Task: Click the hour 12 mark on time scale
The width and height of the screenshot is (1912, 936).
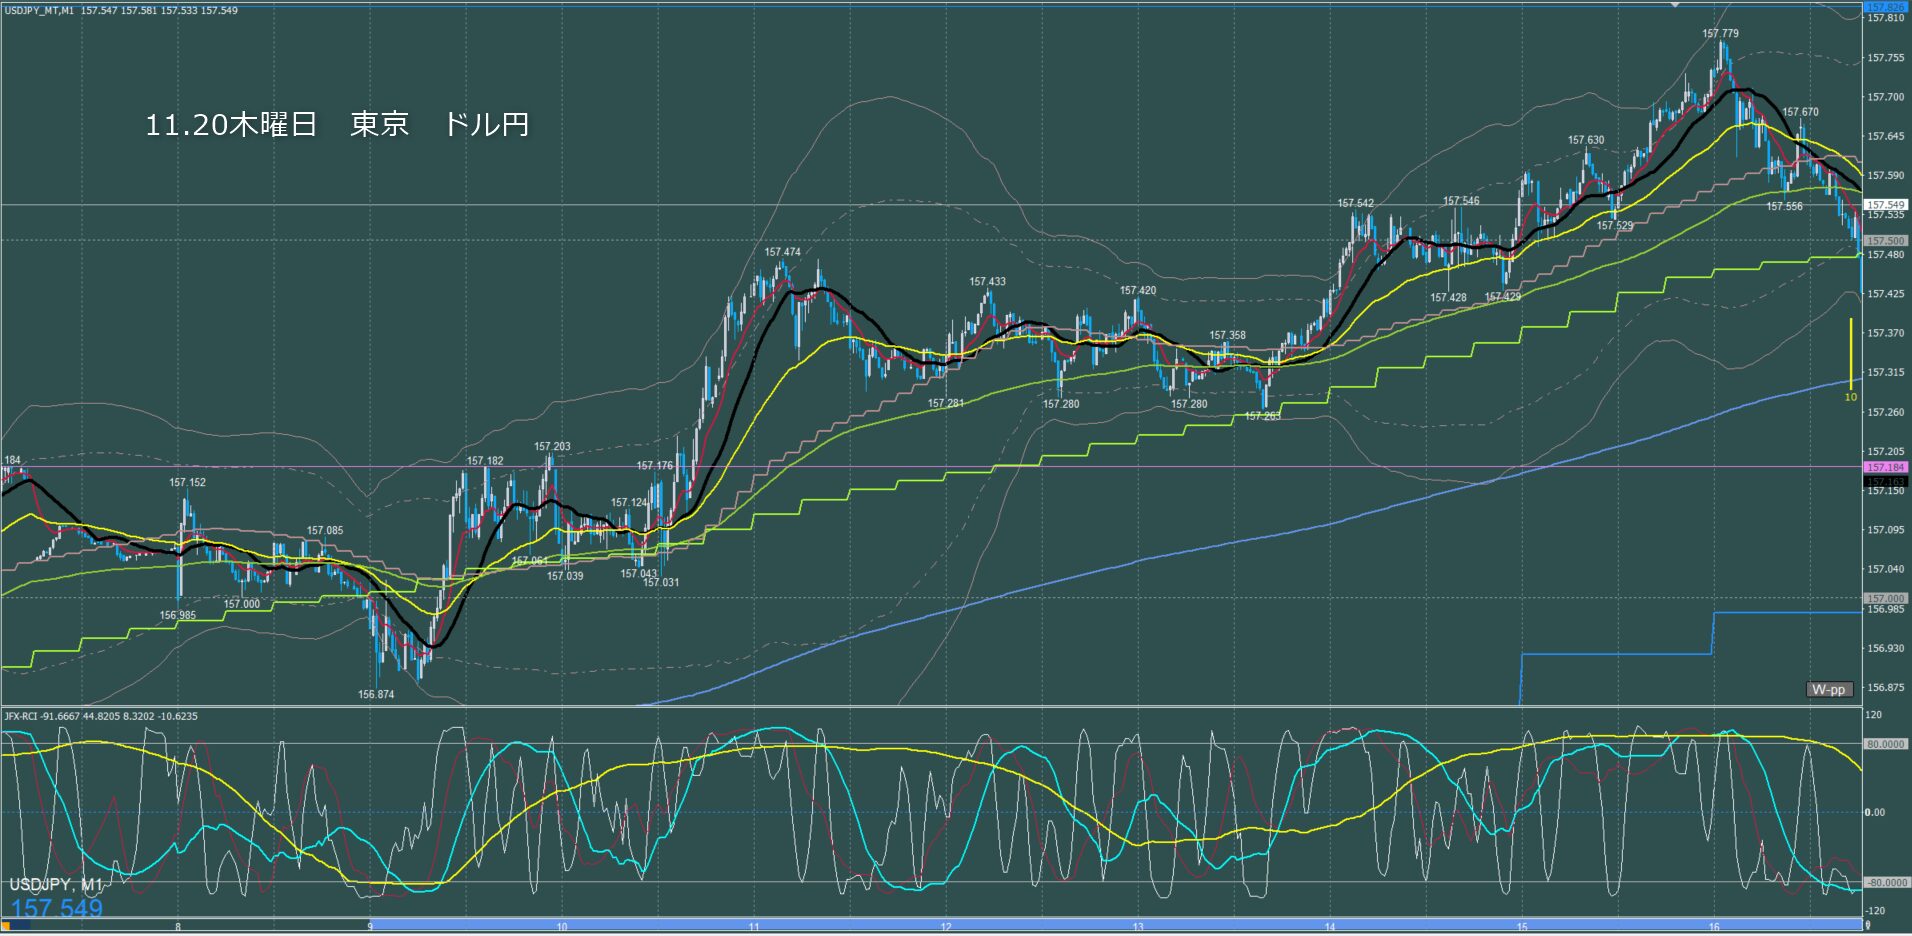Action: pyautogui.click(x=946, y=927)
